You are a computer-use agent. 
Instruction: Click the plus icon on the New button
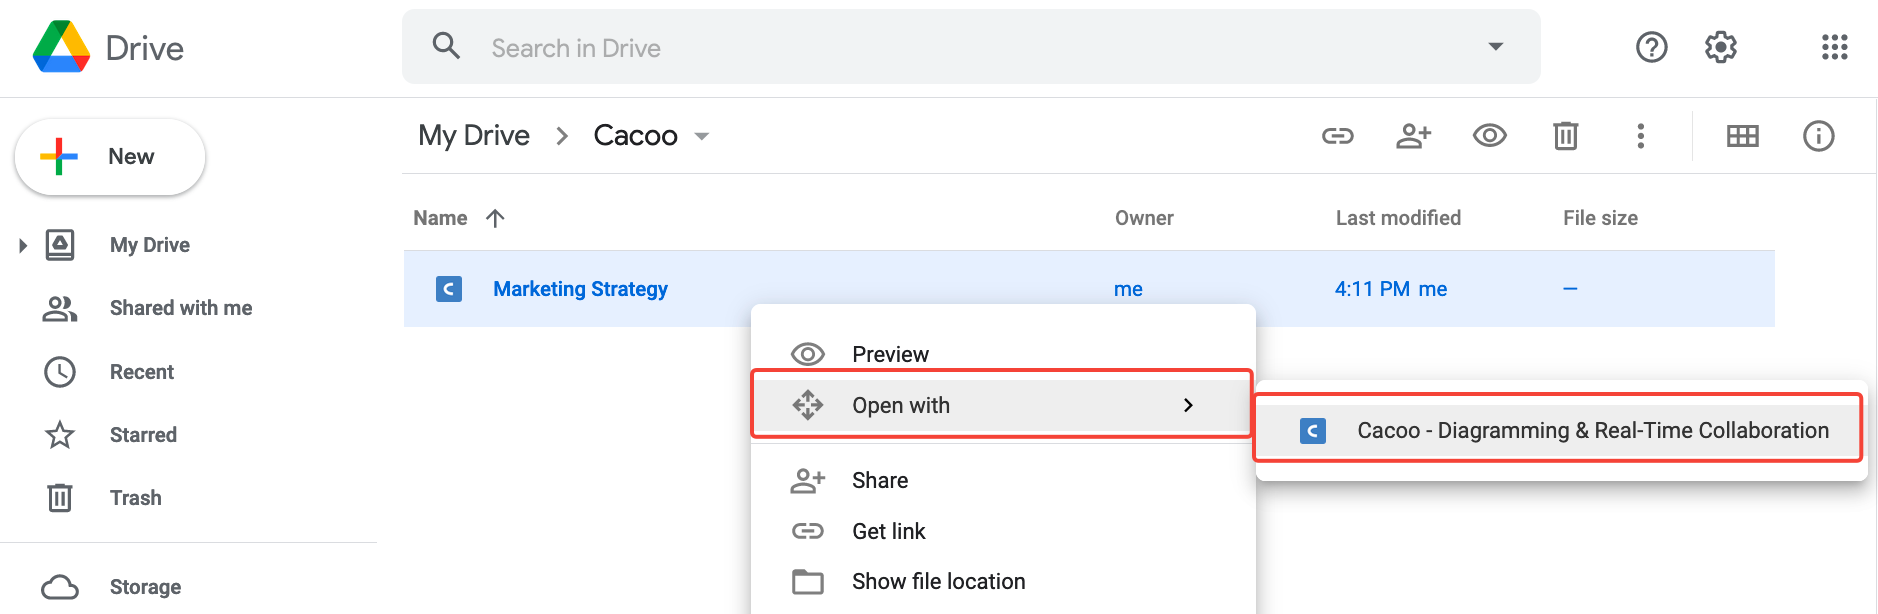[x=59, y=156]
